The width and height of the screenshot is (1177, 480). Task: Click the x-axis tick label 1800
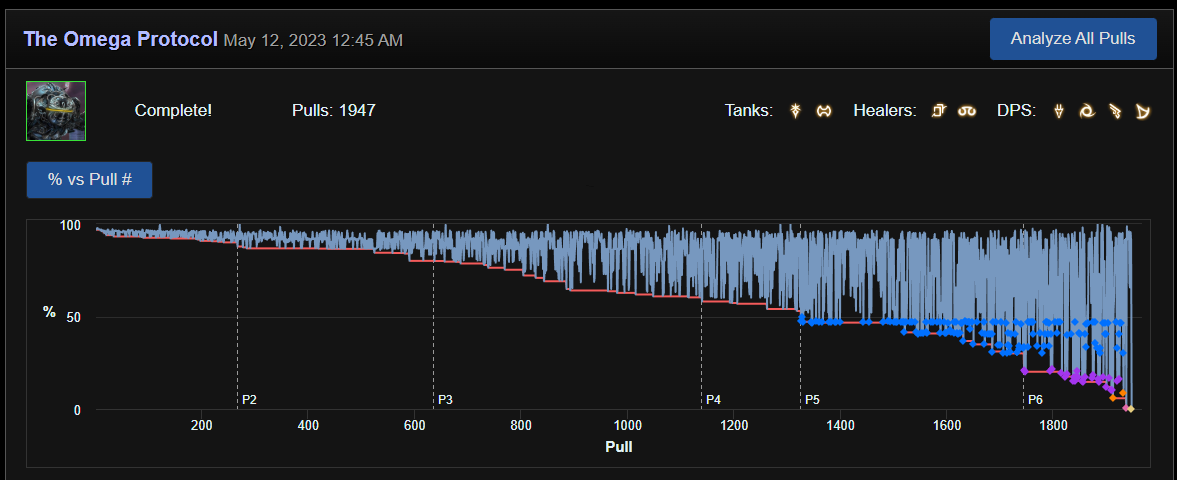[x=1052, y=425]
